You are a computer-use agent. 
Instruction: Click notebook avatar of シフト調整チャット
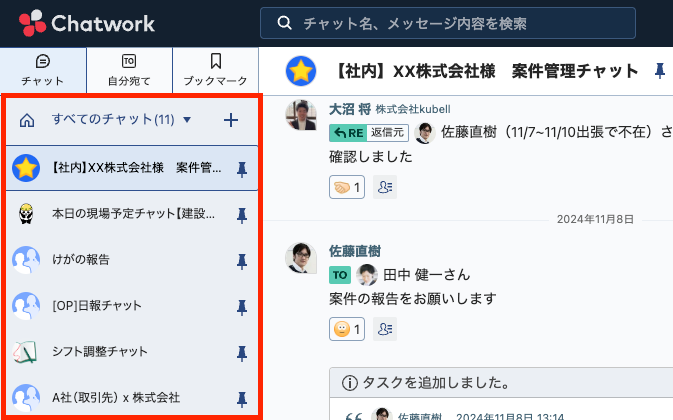[25, 352]
